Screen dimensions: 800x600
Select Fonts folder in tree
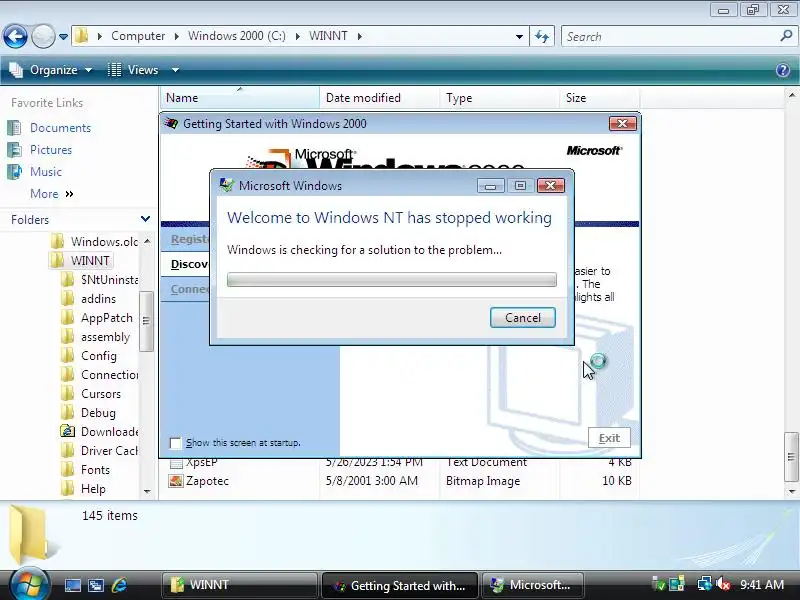(x=86, y=470)
